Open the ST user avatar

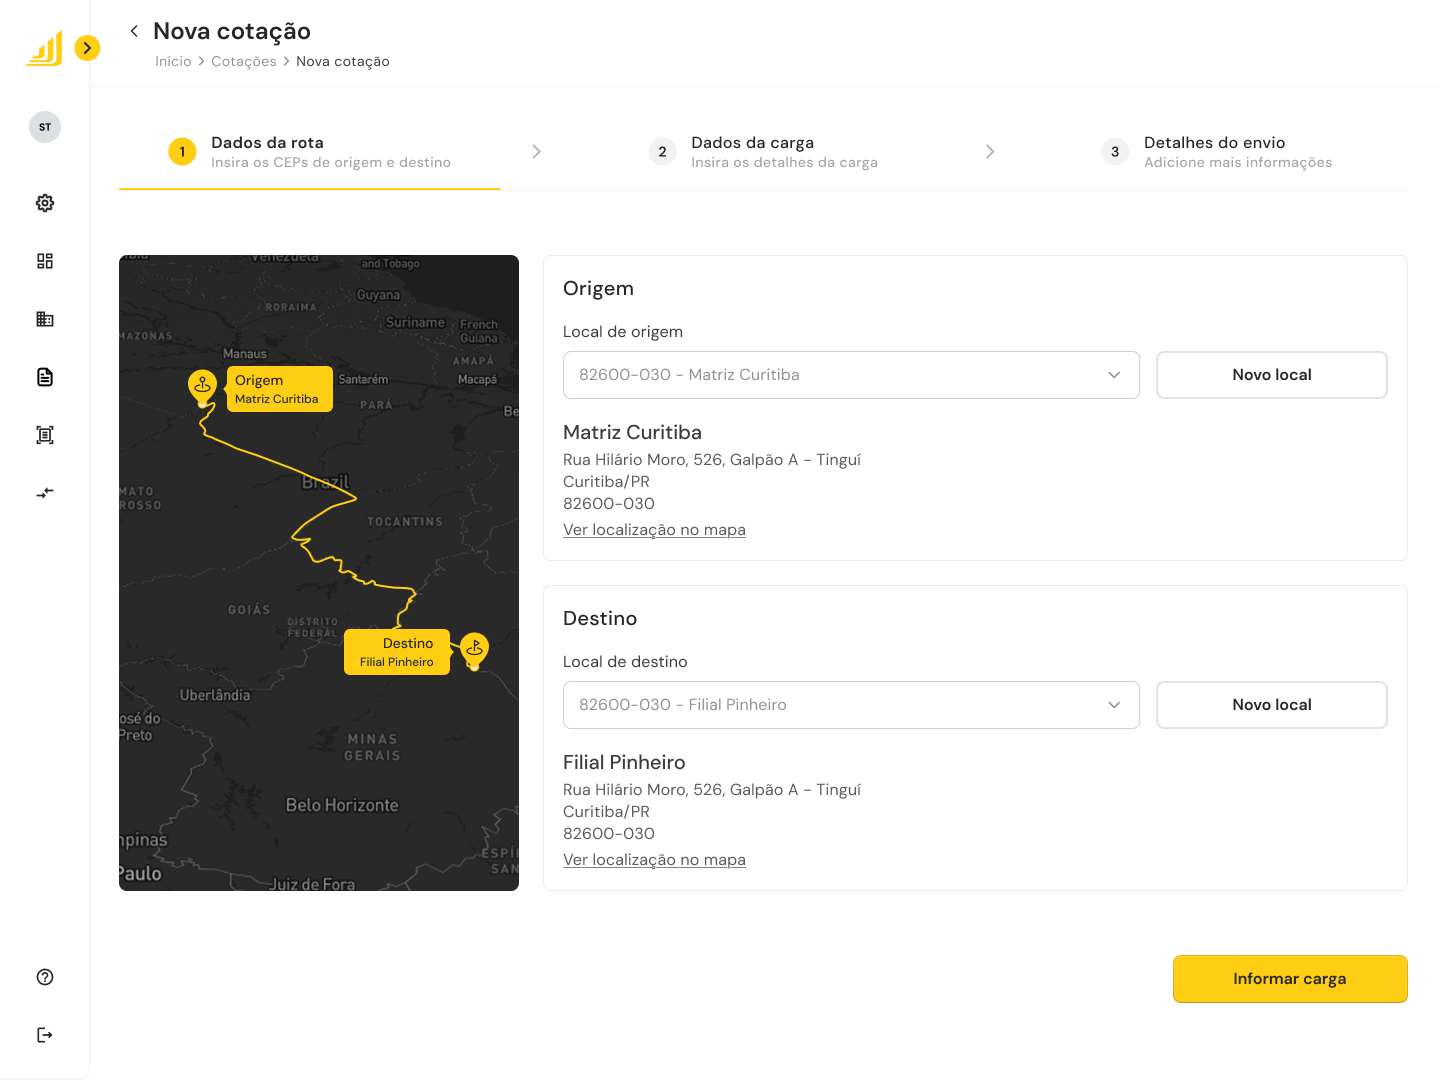click(x=45, y=127)
